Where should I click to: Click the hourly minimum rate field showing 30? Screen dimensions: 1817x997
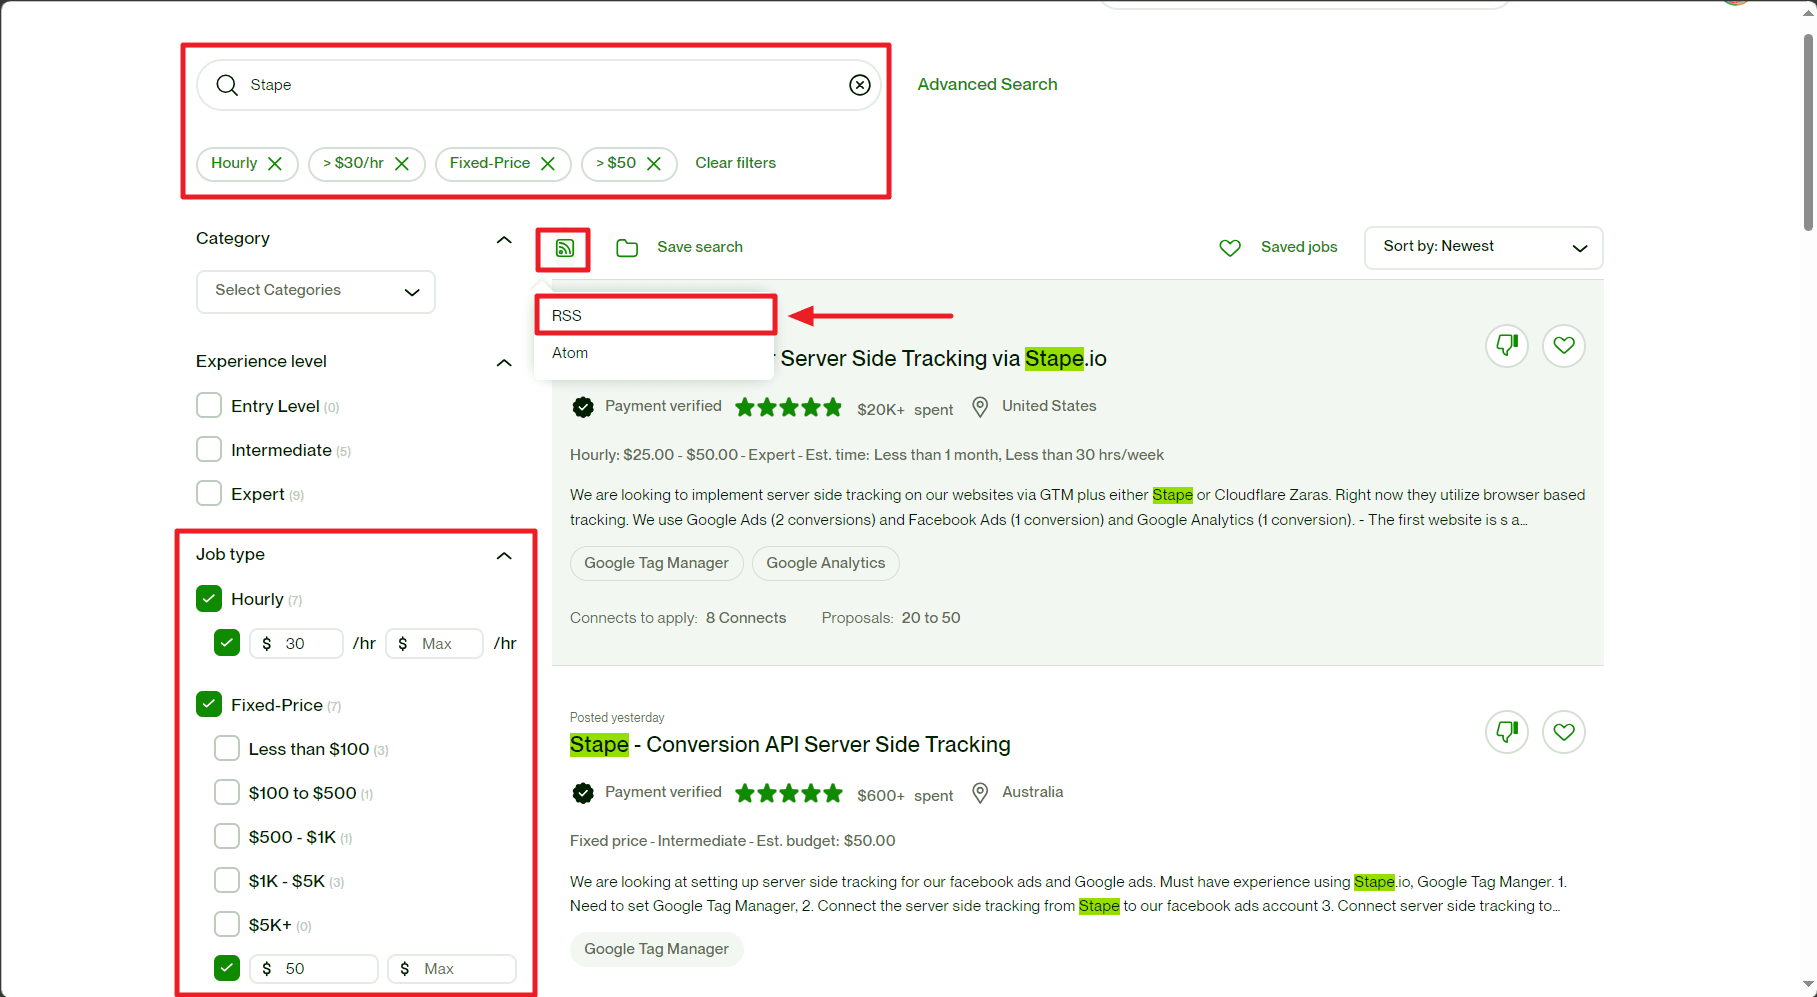click(296, 643)
